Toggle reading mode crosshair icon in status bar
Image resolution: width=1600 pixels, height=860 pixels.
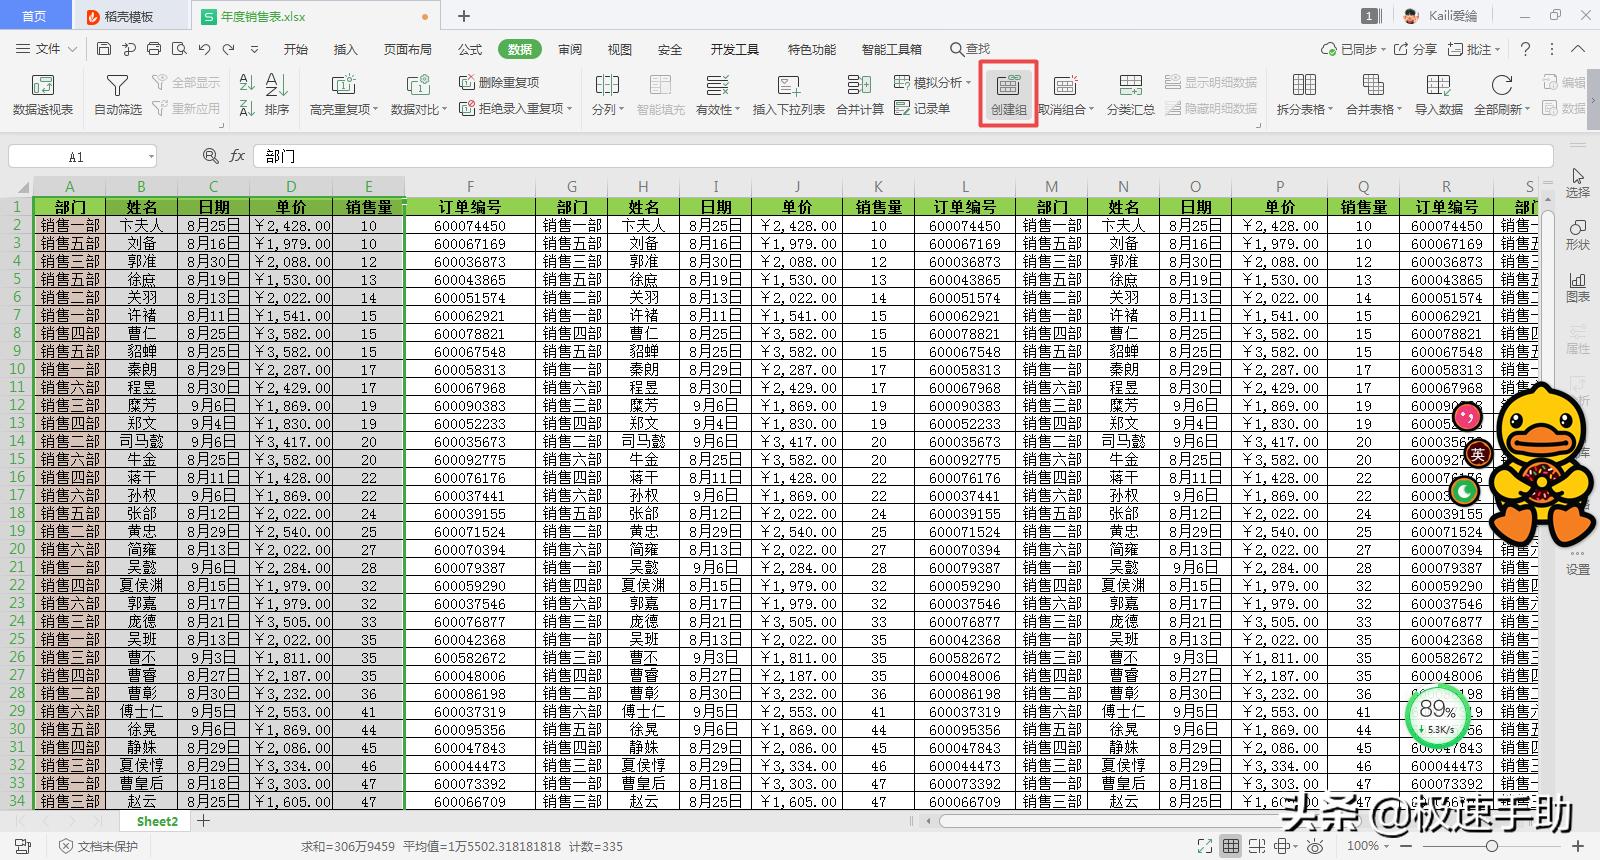point(1282,846)
